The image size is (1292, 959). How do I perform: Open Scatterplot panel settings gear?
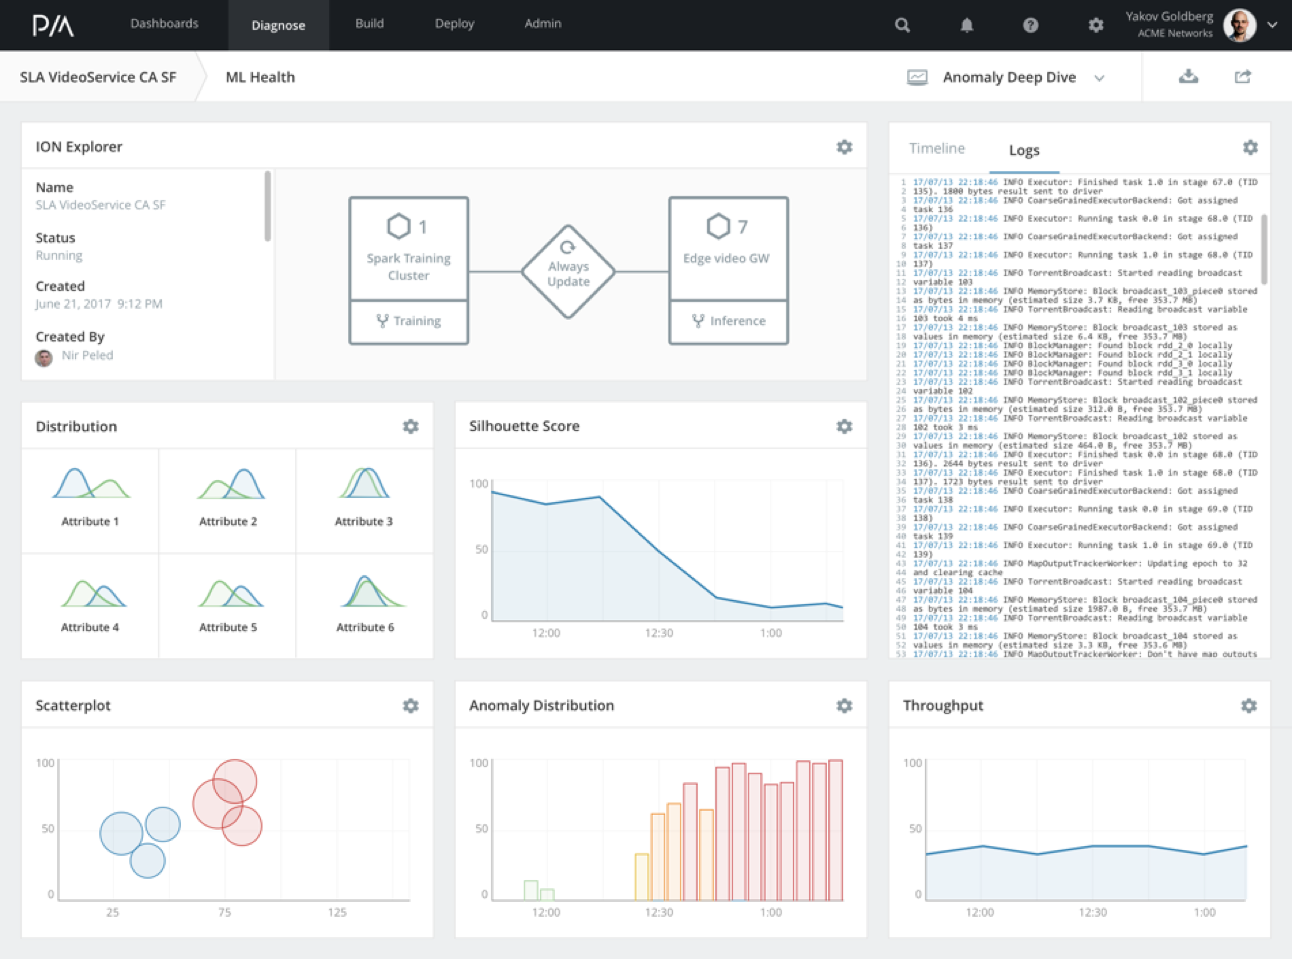411,705
